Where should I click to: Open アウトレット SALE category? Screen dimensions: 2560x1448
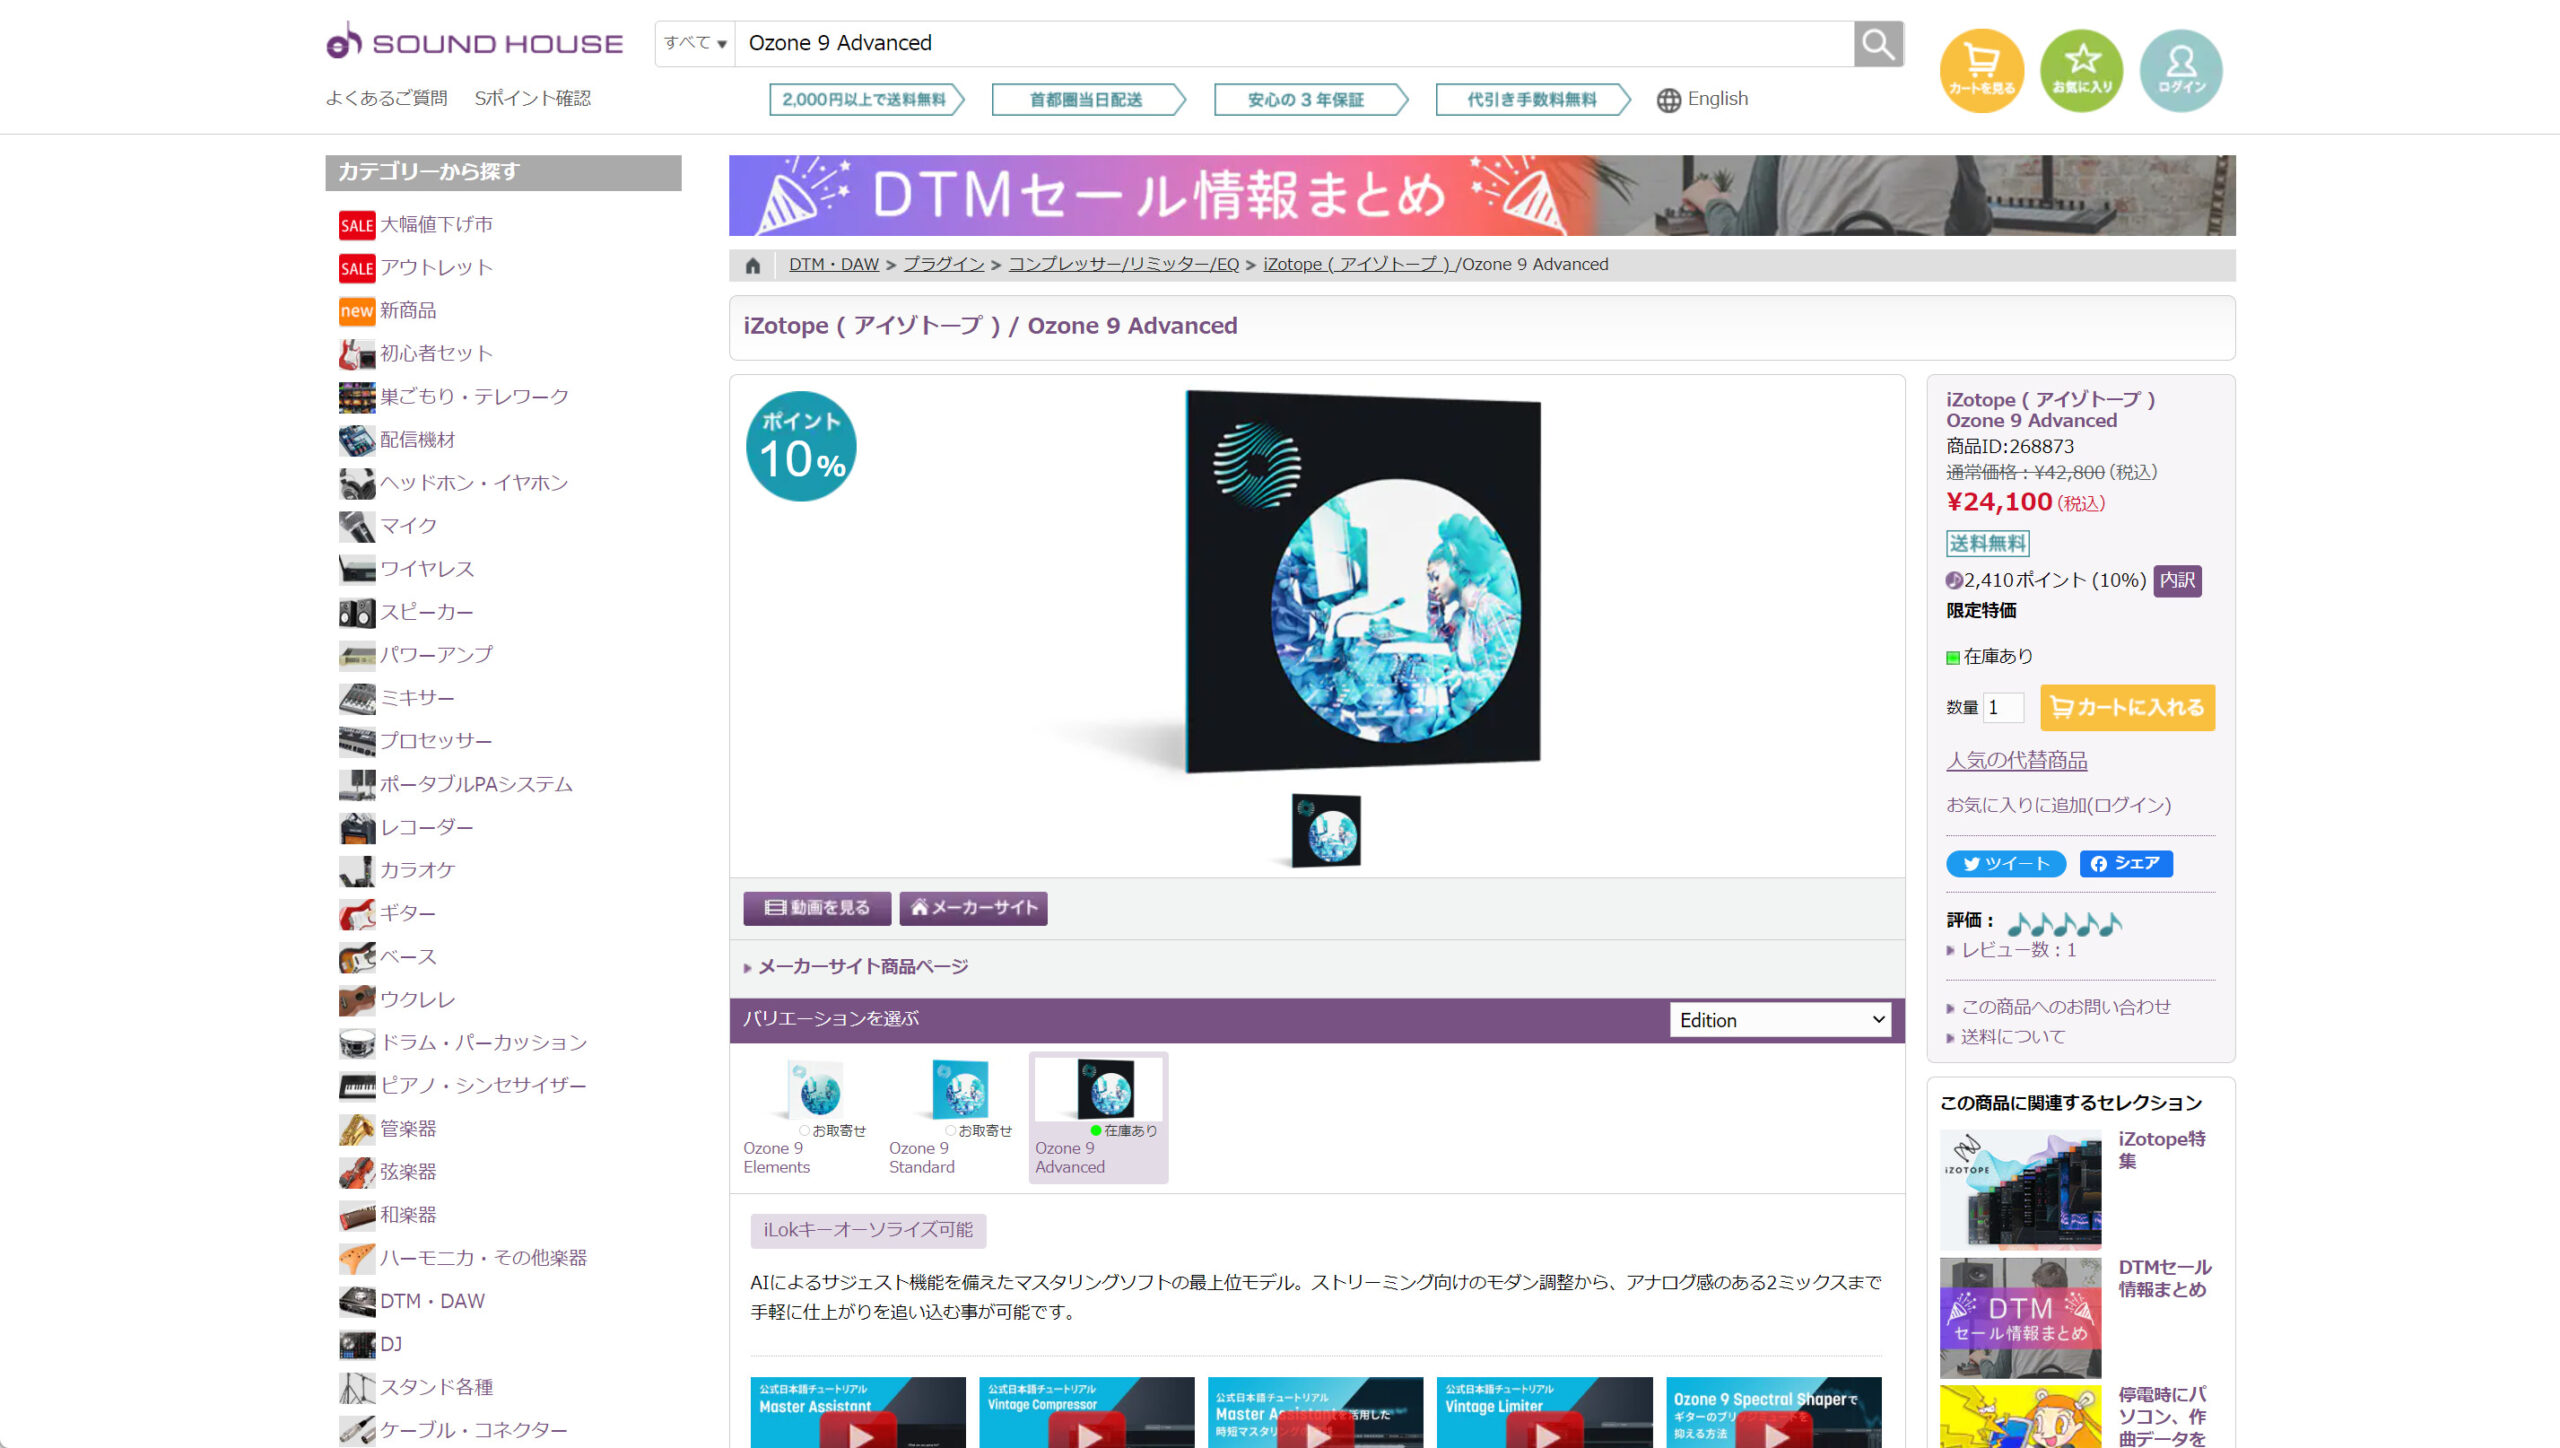coord(416,268)
